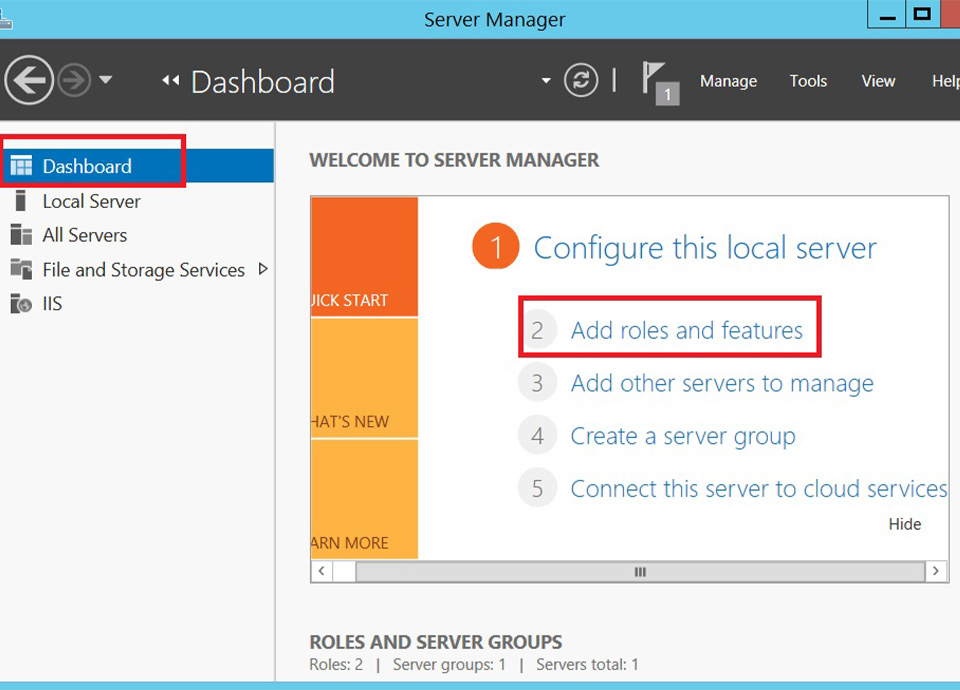Click Add roles and features
Viewport: 960px width, 690px height.
pyautogui.click(x=686, y=331)
